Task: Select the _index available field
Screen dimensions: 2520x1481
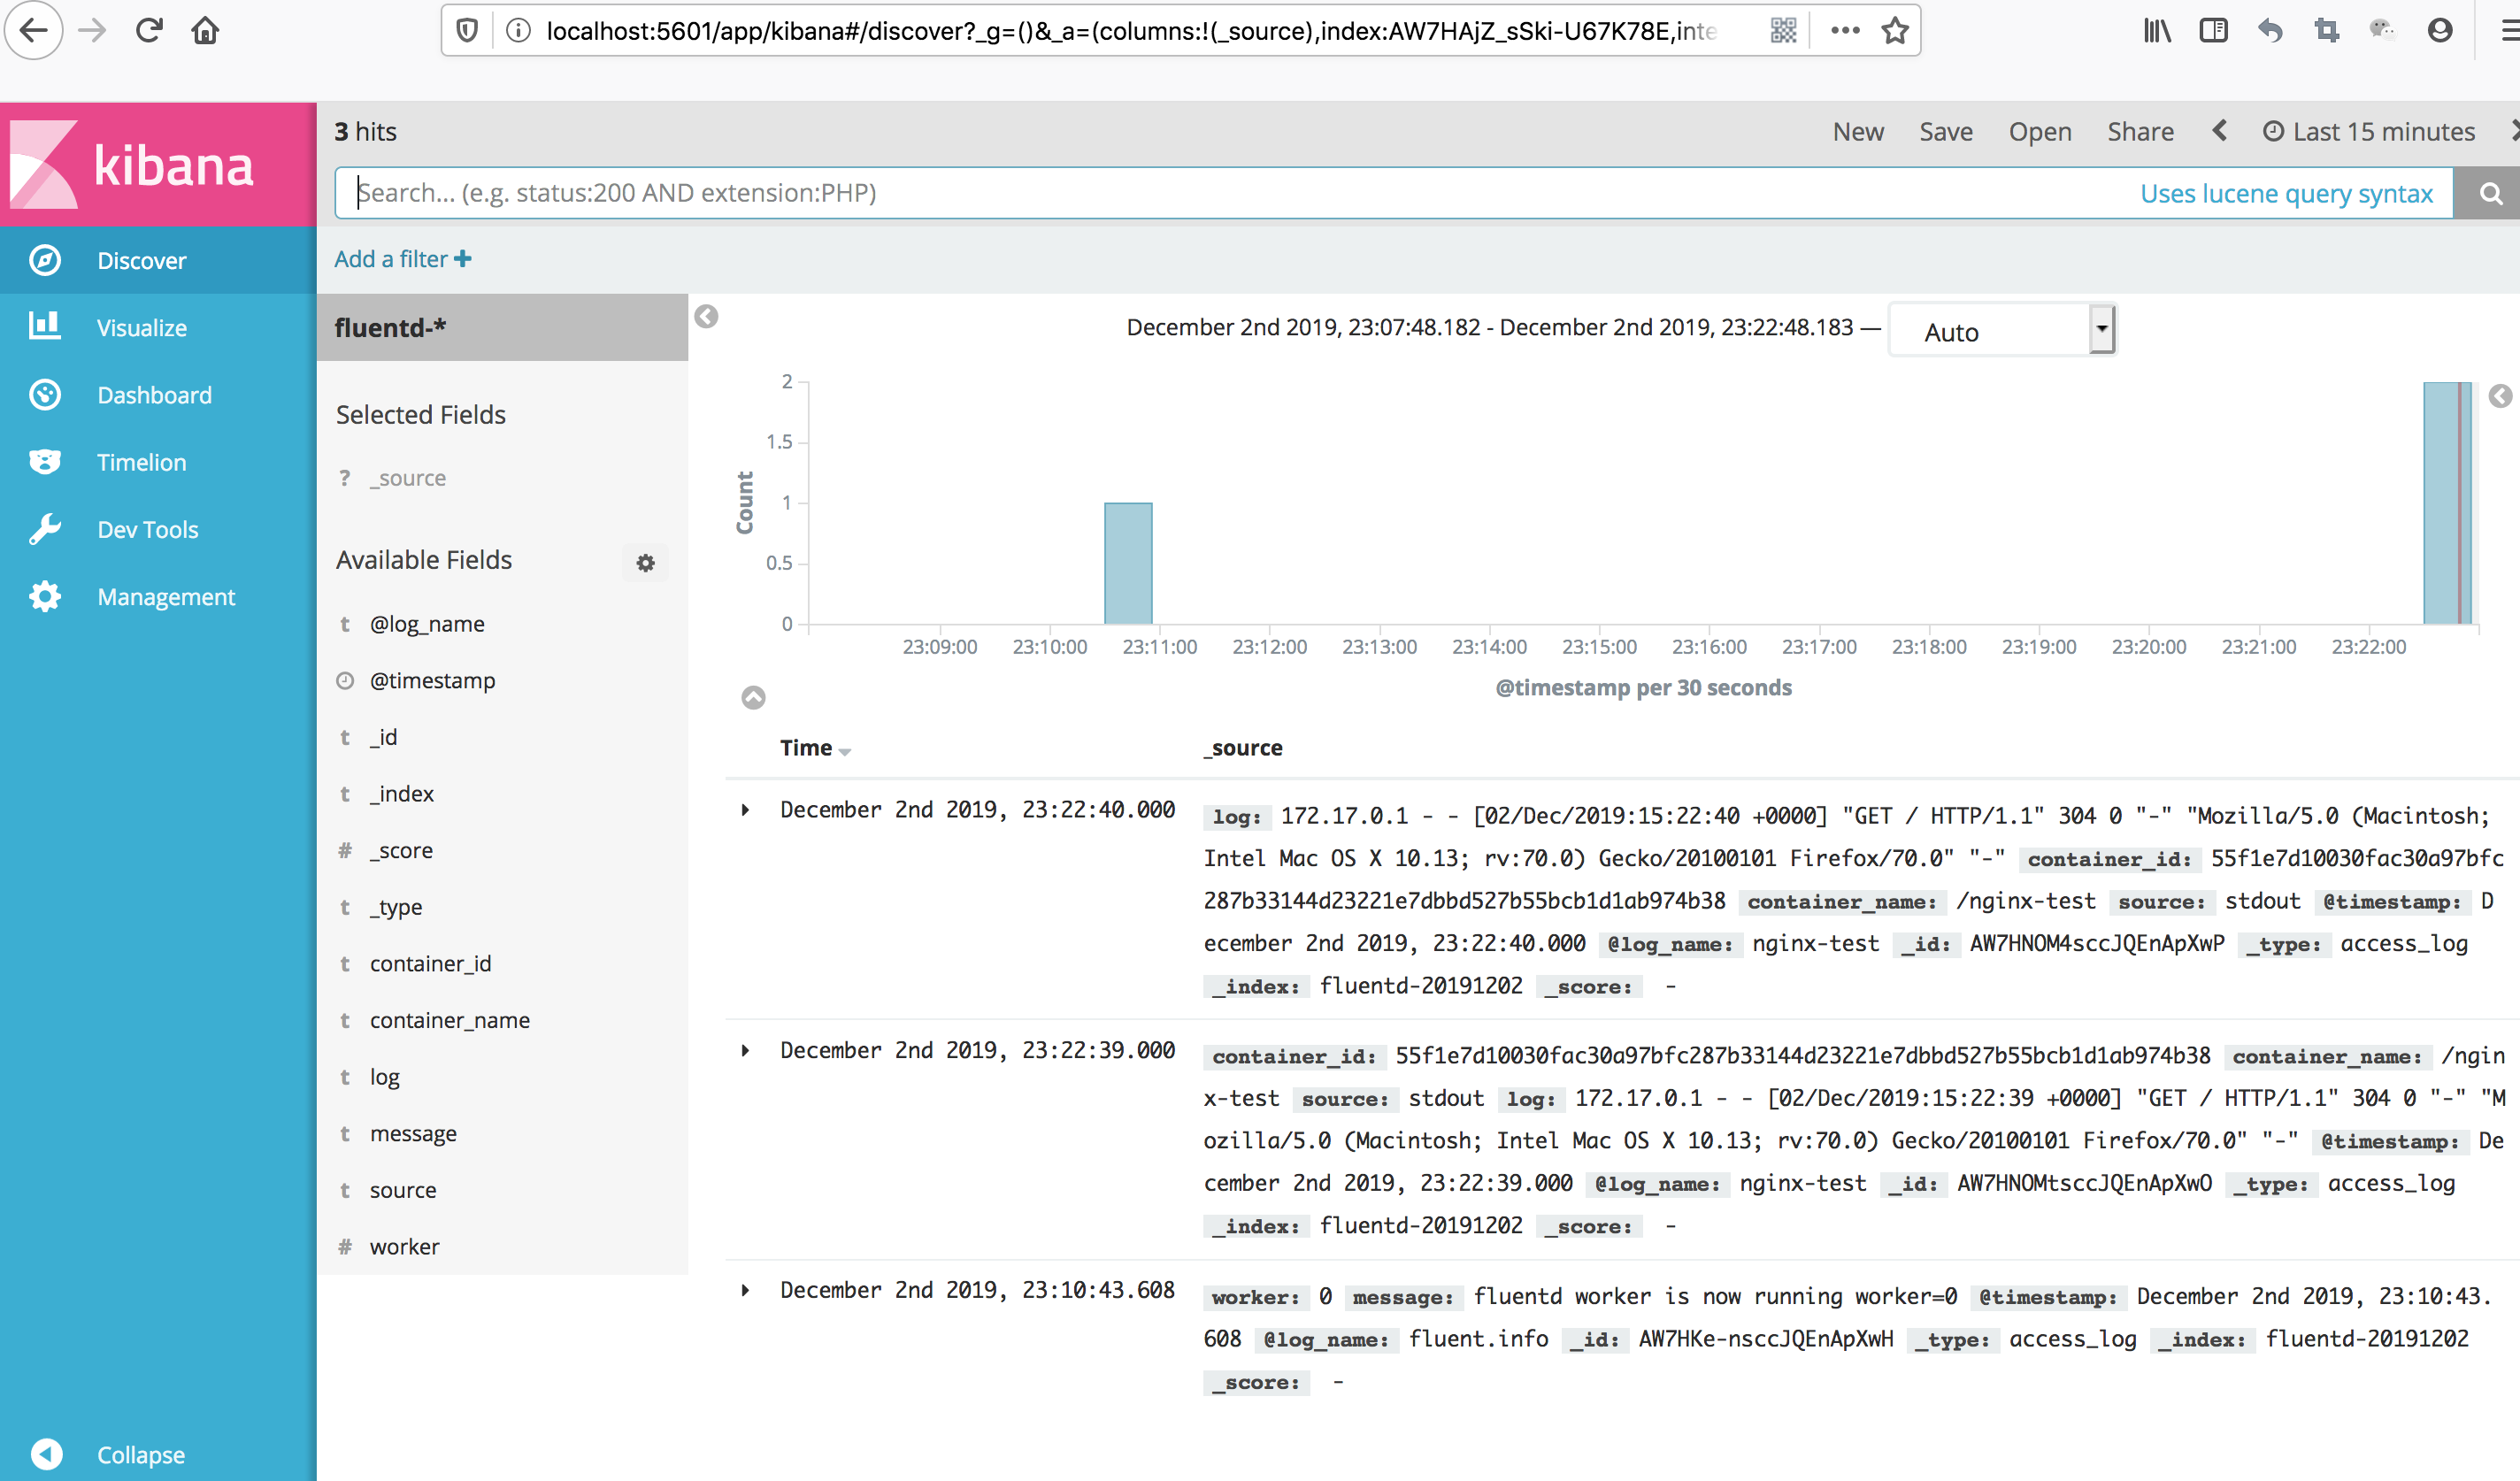Action: tap(401, 794)
